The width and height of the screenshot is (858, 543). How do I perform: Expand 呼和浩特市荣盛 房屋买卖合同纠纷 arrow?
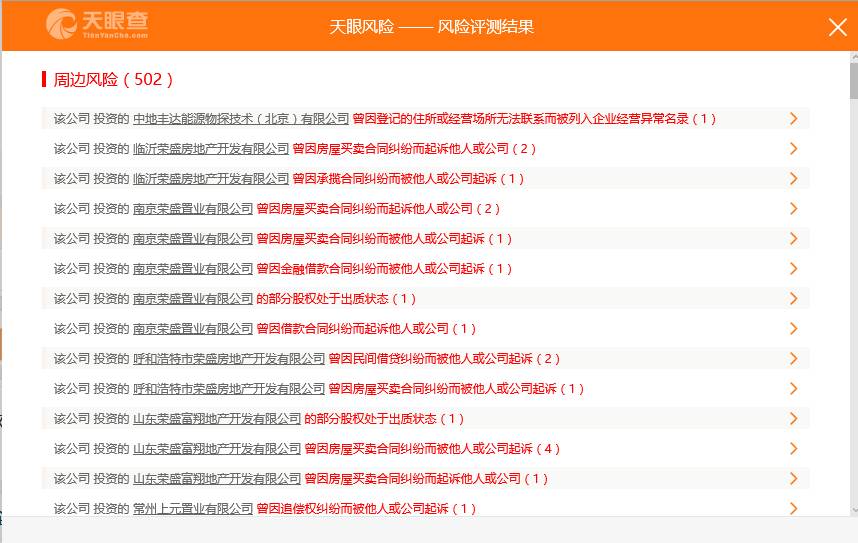[x=793, y=389]
